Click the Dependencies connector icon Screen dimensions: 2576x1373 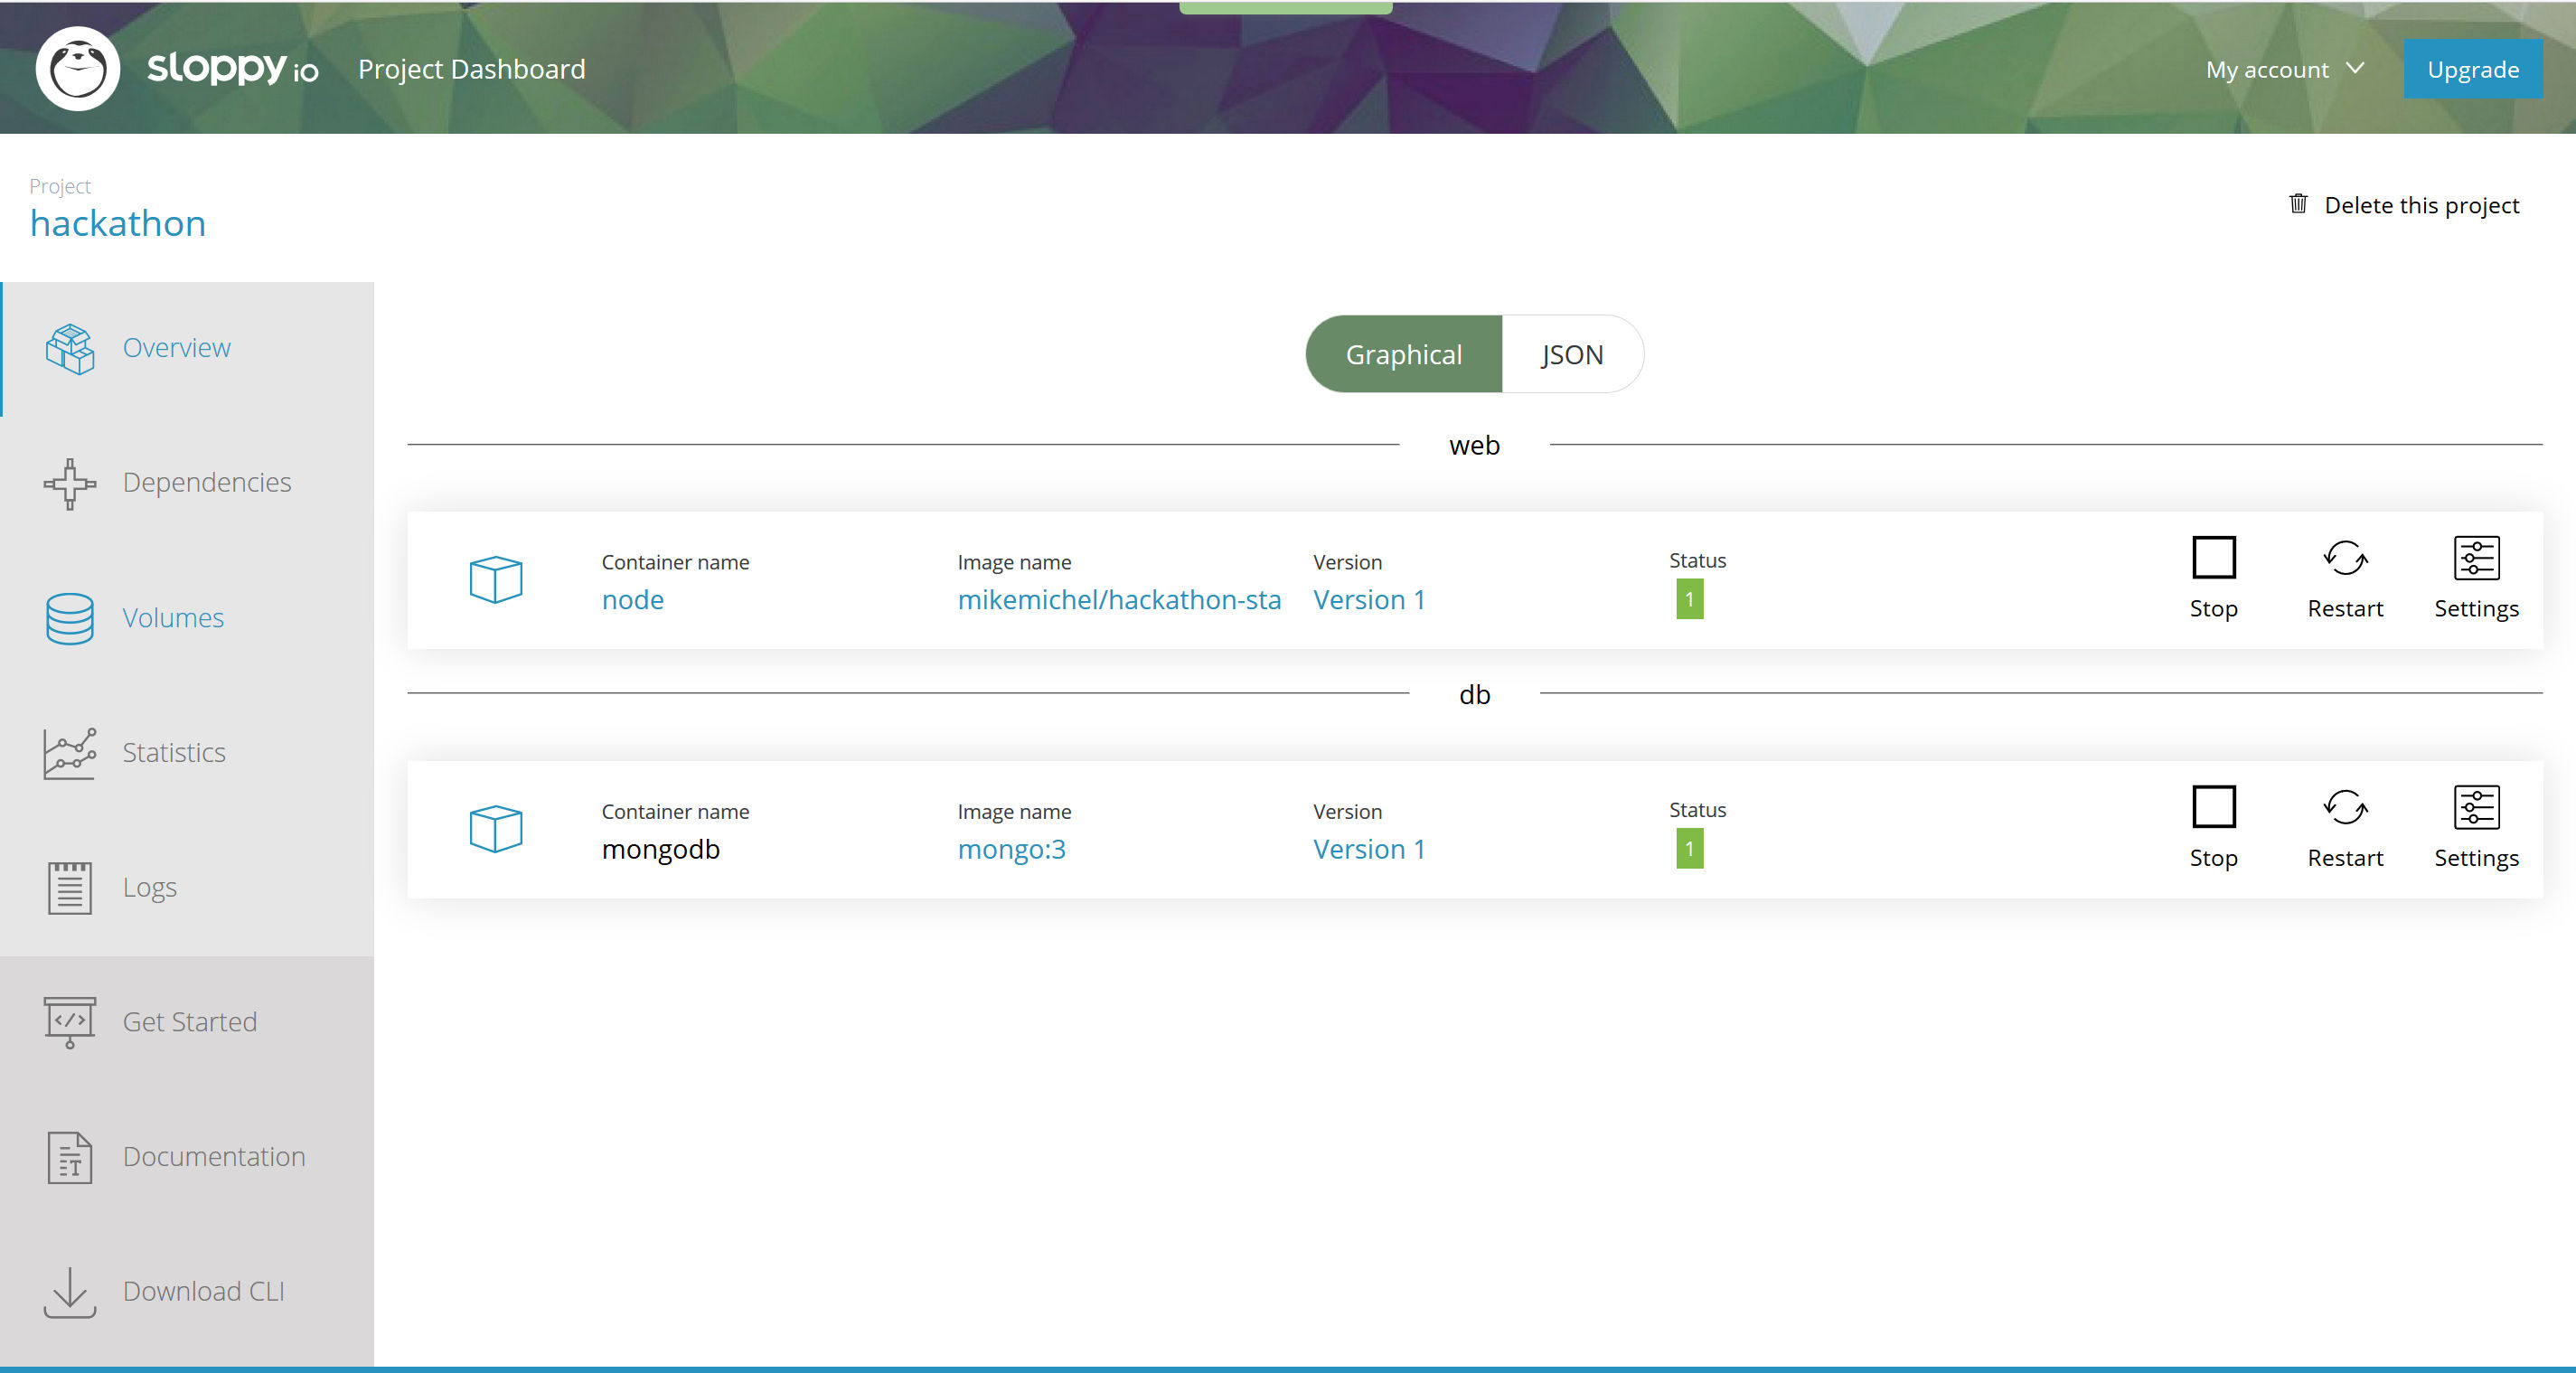[70, 483]
